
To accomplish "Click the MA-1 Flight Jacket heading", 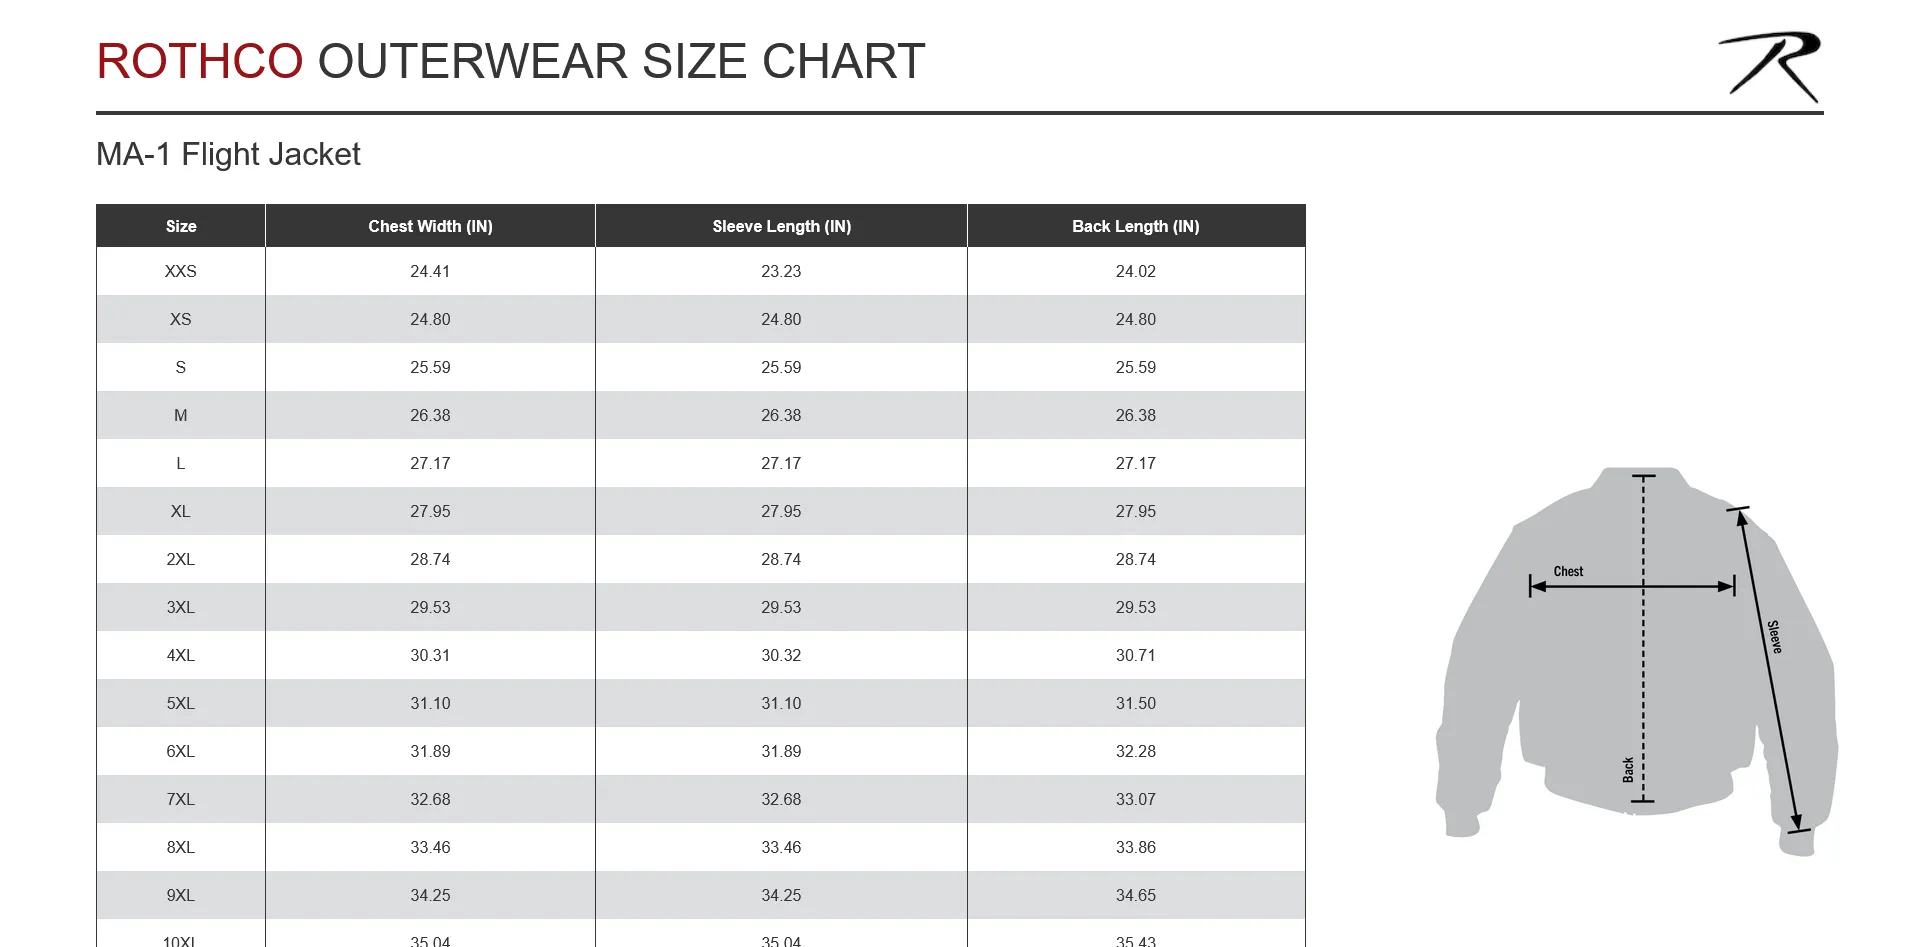I will (228, 154).
